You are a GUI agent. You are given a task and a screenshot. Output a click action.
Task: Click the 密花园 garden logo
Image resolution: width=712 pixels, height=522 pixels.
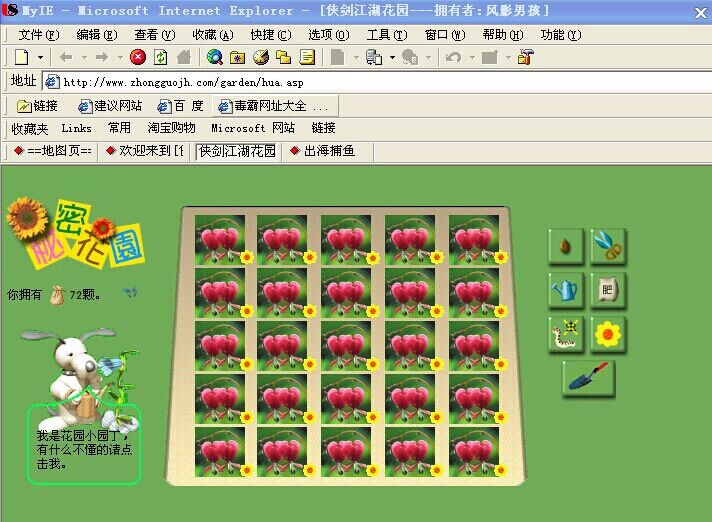point(75,233)
